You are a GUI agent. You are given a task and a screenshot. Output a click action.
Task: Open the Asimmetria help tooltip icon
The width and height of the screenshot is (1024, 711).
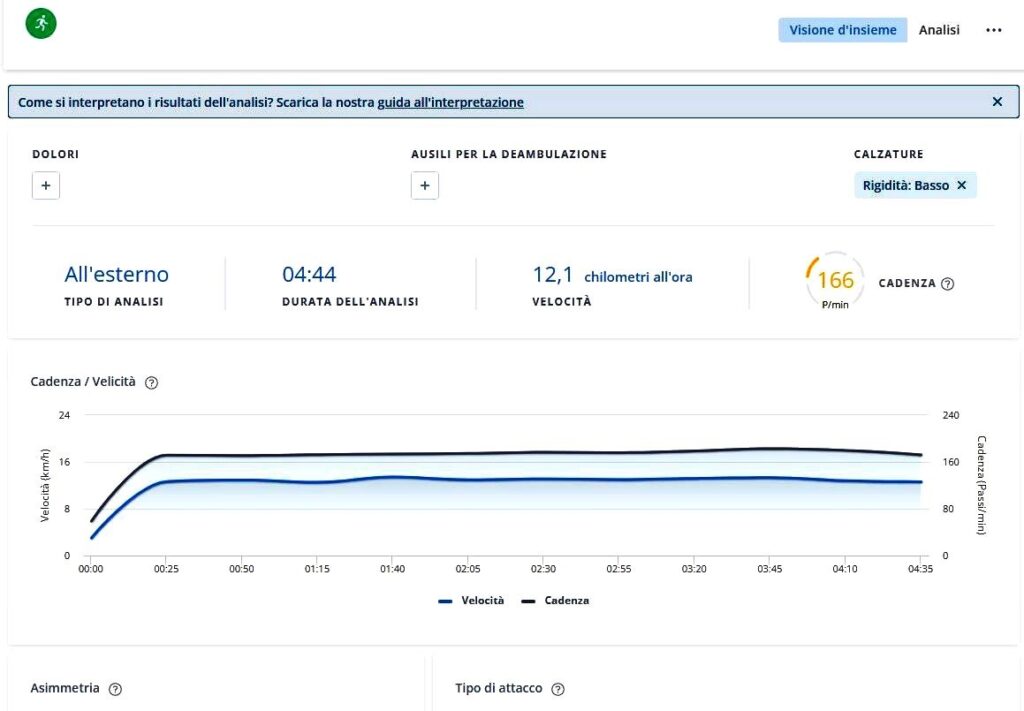[115, 689]
